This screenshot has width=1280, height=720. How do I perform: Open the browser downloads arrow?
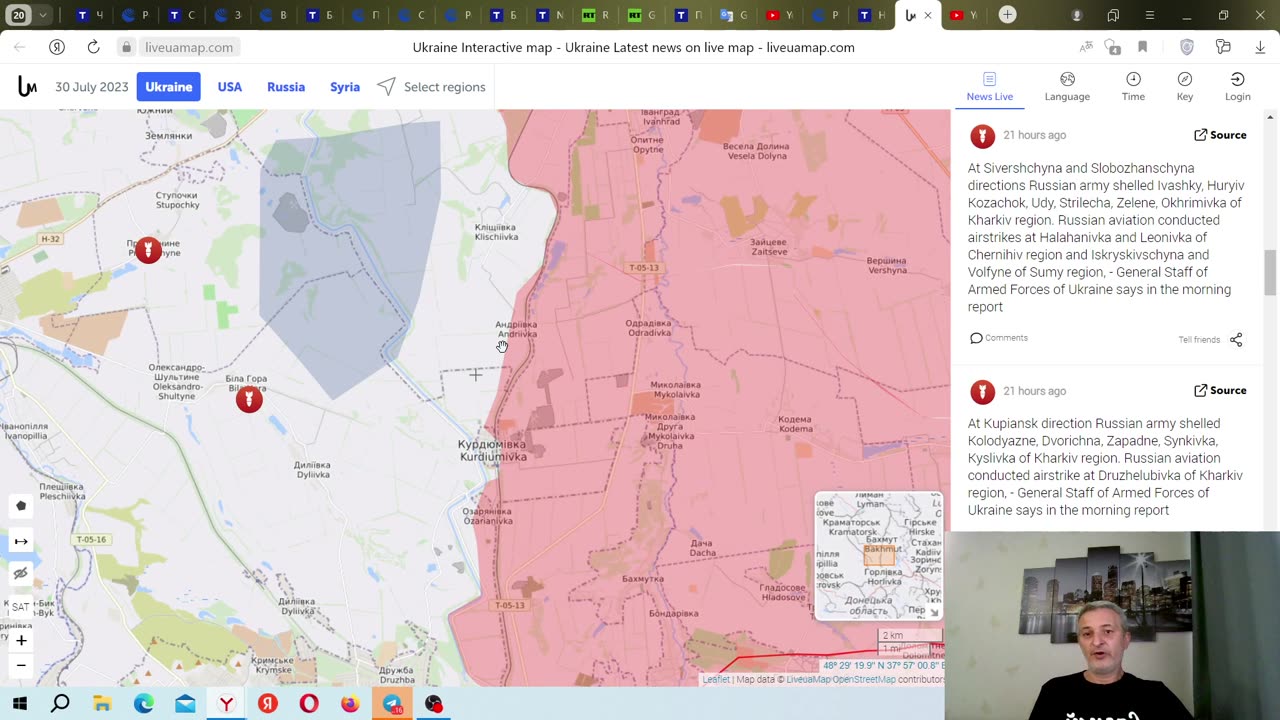tap(1259, 47)
